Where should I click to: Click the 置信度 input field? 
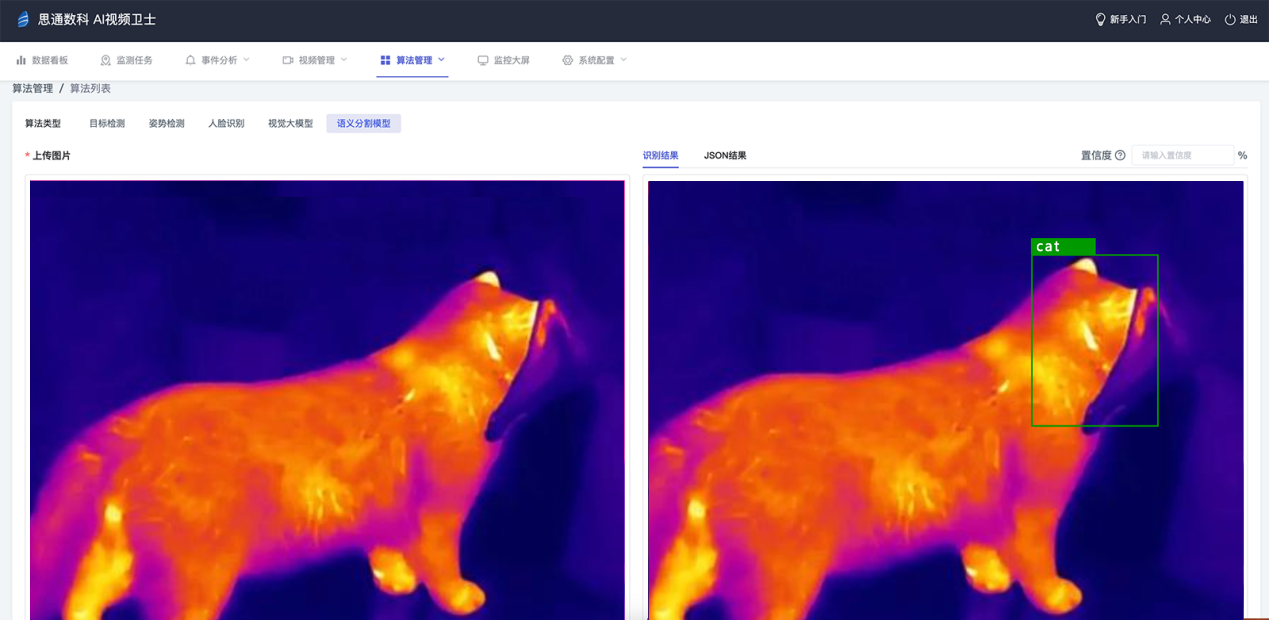[x=1183, y=155]
